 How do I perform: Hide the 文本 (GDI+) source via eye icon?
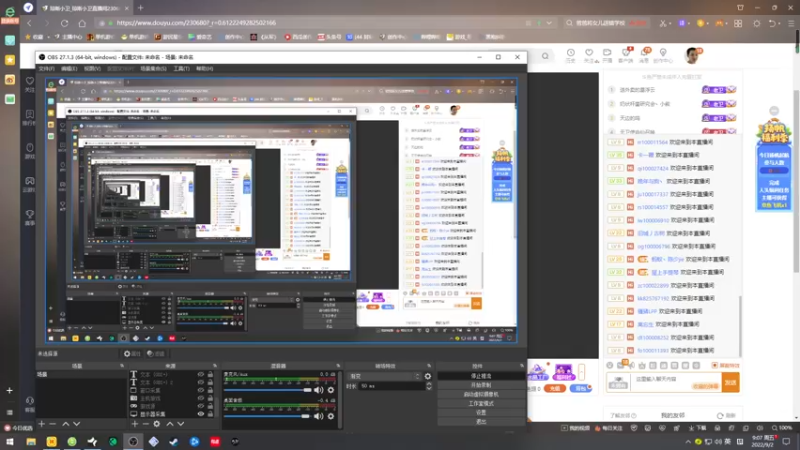pos(201,374)
